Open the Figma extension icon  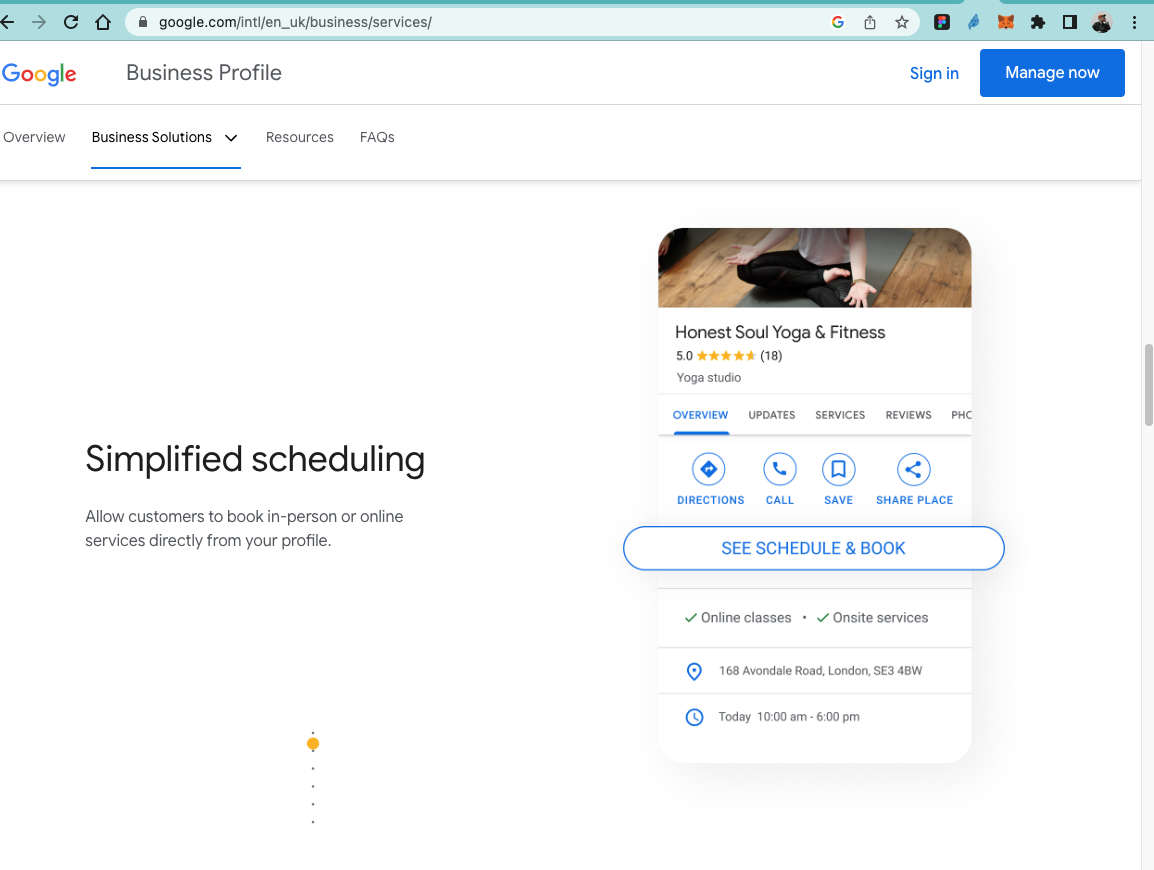pos(942,22)
